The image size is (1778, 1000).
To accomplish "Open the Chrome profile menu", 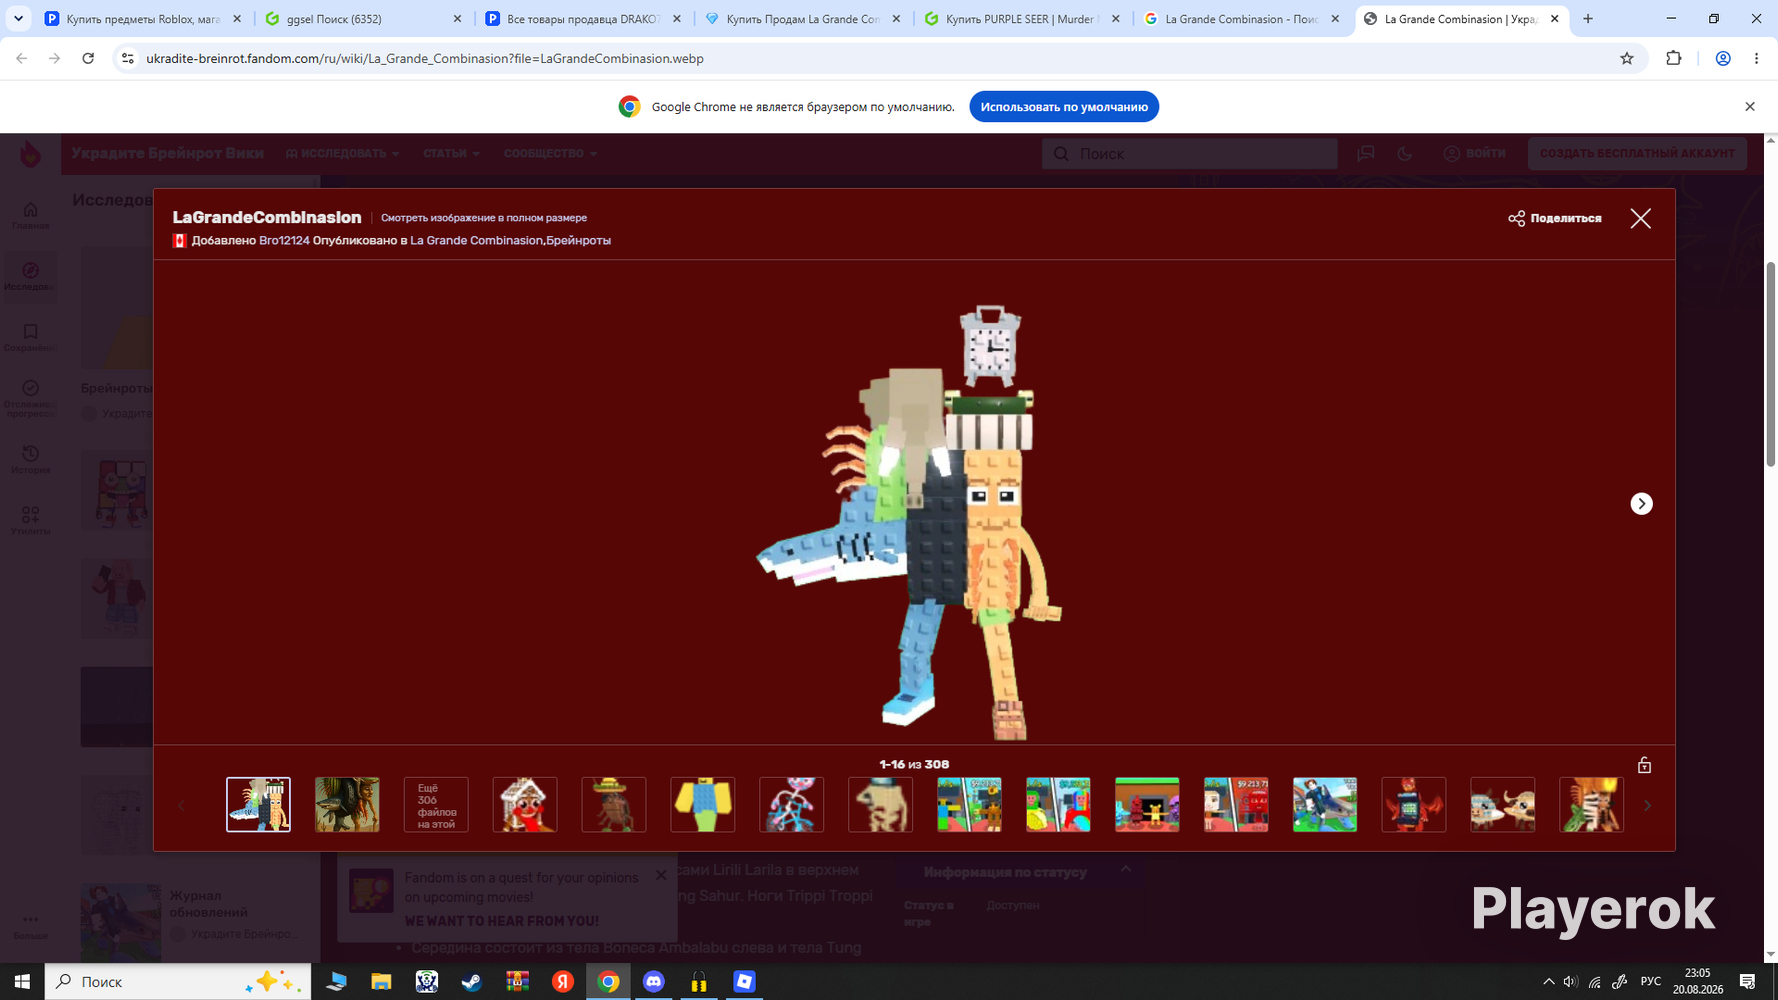I will 1723,59.
